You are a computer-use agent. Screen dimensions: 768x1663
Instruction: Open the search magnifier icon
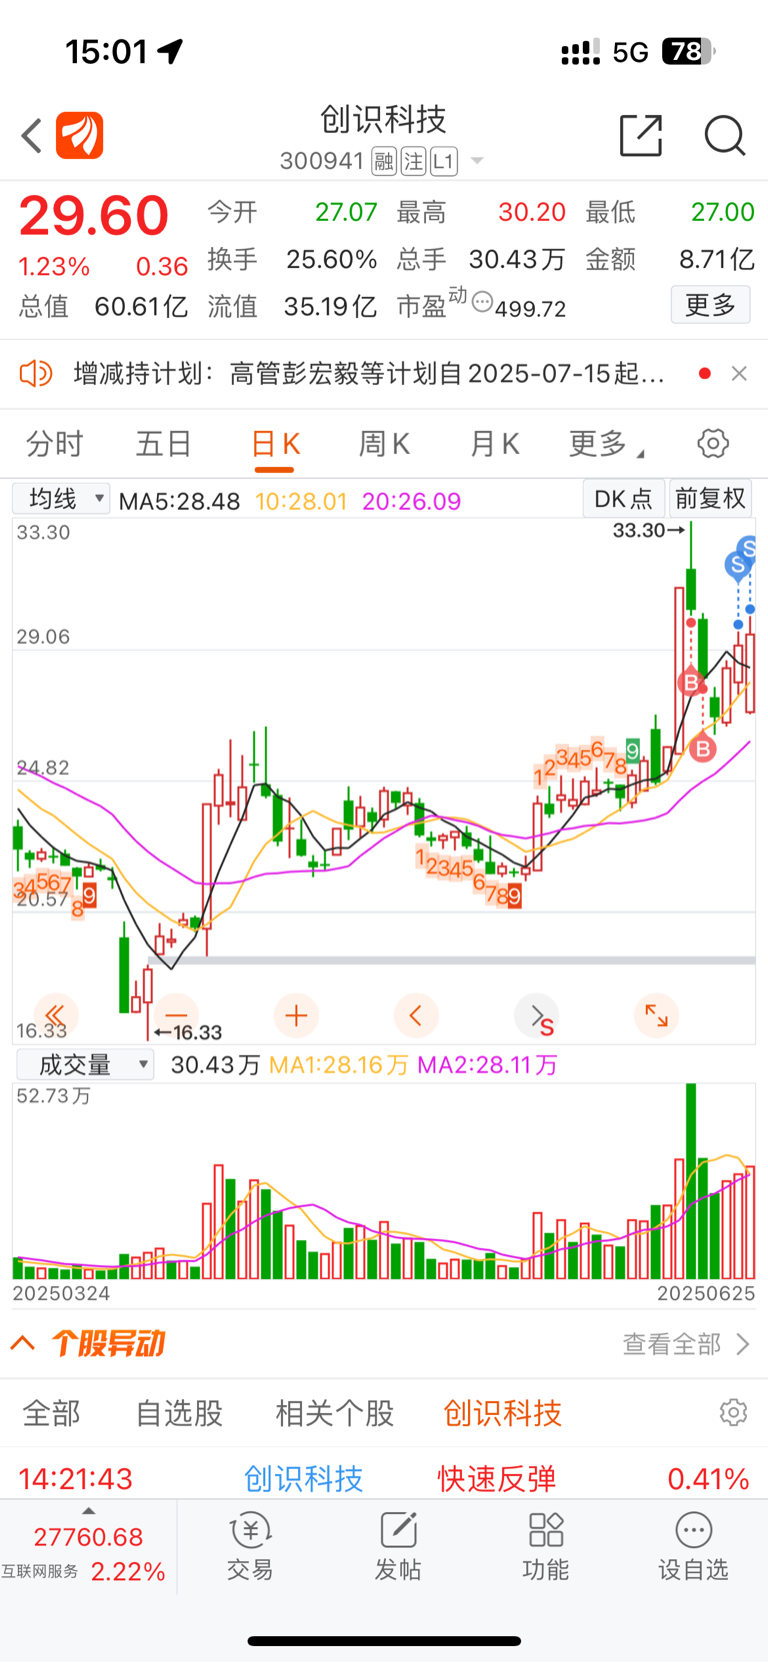point(725,135)
